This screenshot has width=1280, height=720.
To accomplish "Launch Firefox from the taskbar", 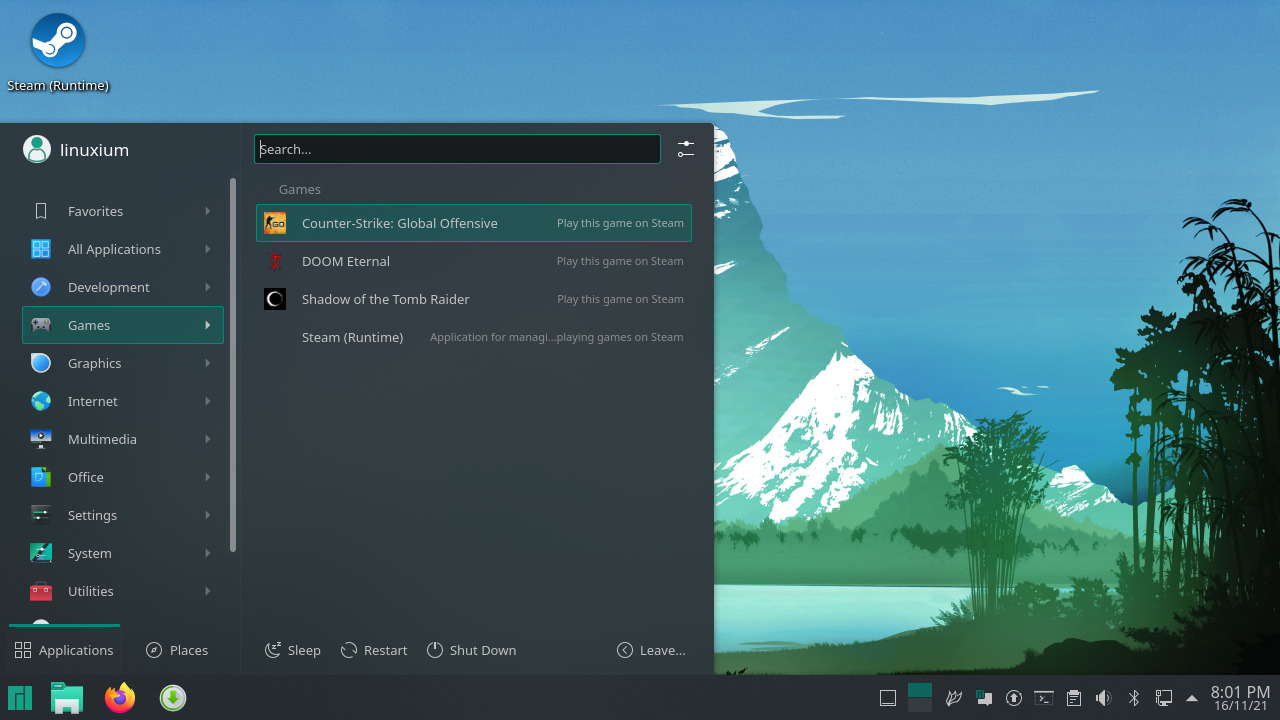I will (120, 698).
